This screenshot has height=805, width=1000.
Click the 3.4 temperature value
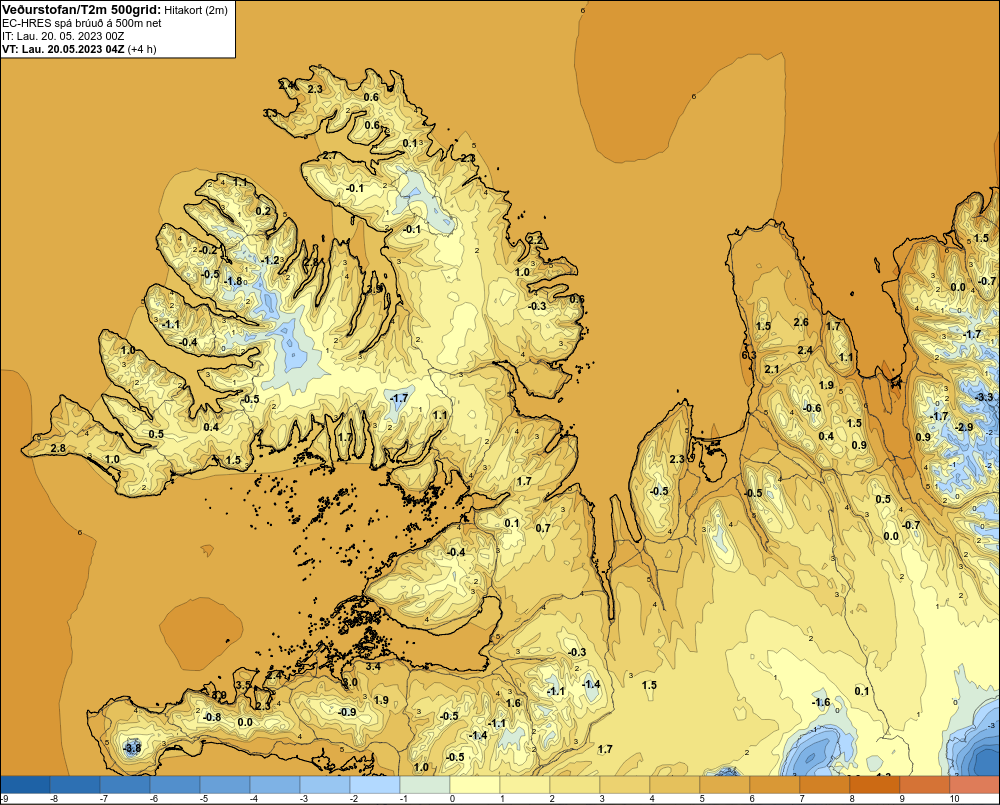373,667
